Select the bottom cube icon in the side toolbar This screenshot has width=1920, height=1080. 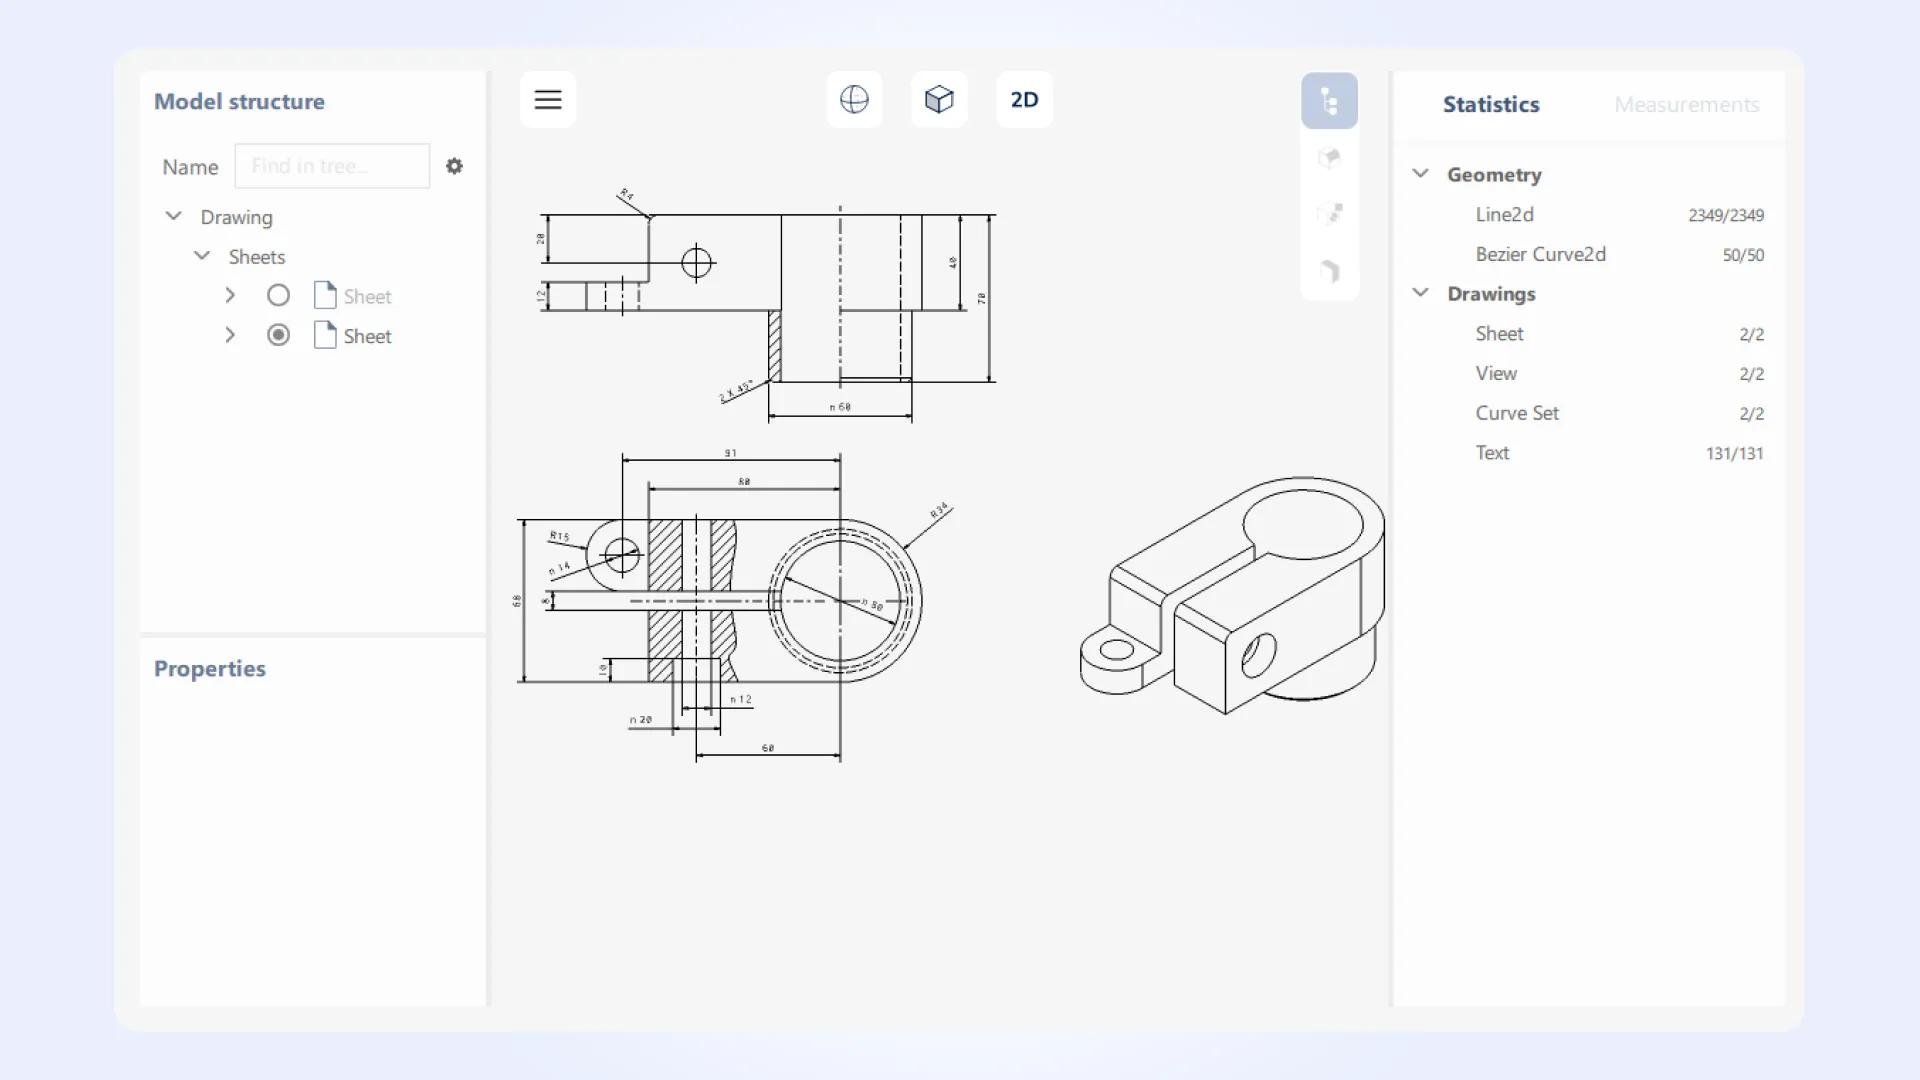[x=1330, y=271]
